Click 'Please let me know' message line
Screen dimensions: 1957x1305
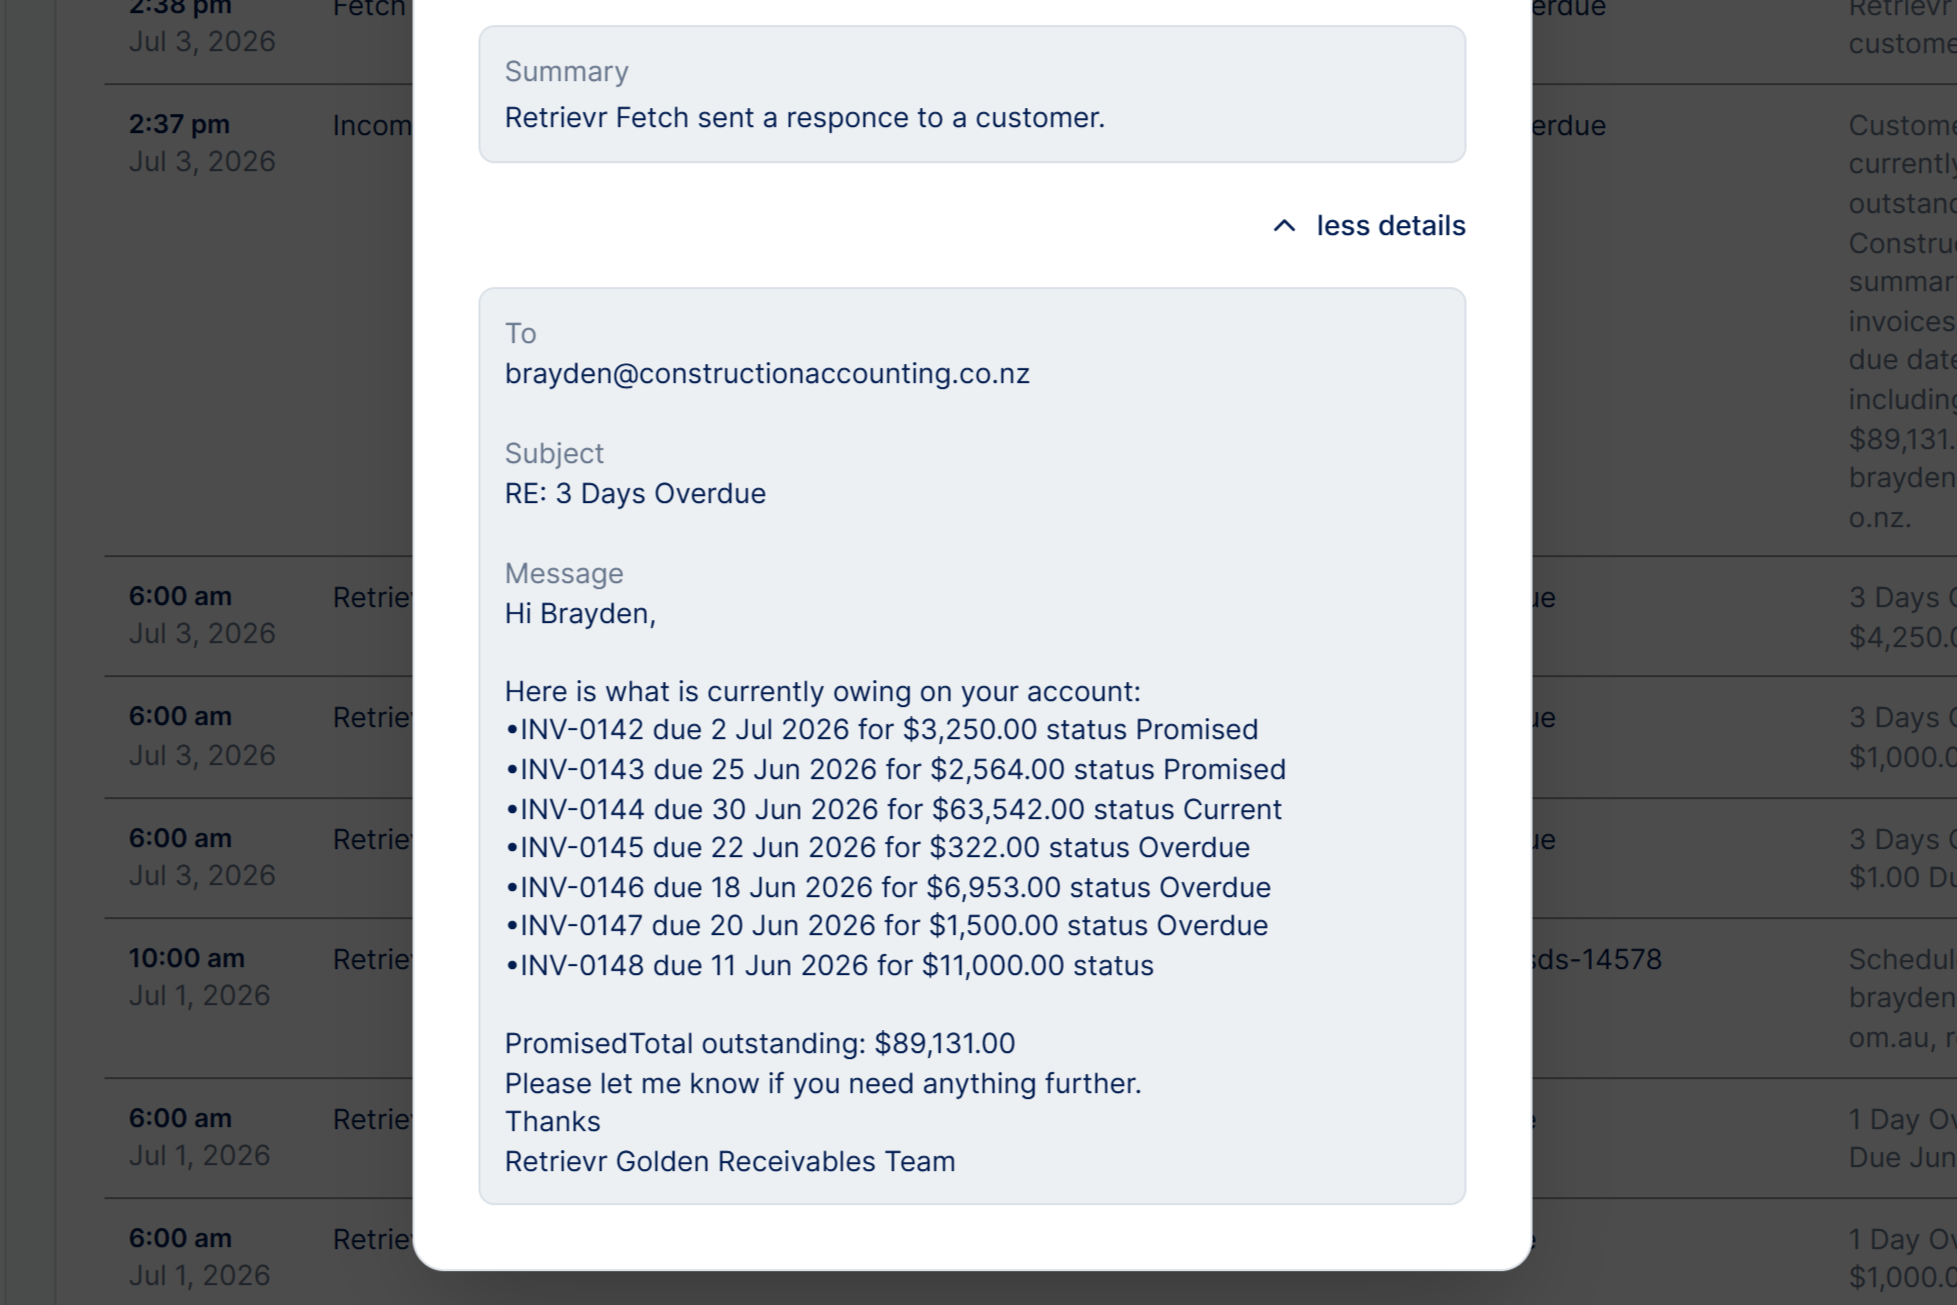(823, 1084)
